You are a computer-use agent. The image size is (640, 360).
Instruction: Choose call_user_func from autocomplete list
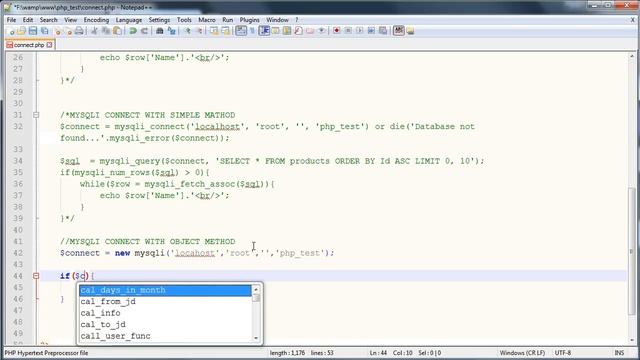(x=165, y=336)
